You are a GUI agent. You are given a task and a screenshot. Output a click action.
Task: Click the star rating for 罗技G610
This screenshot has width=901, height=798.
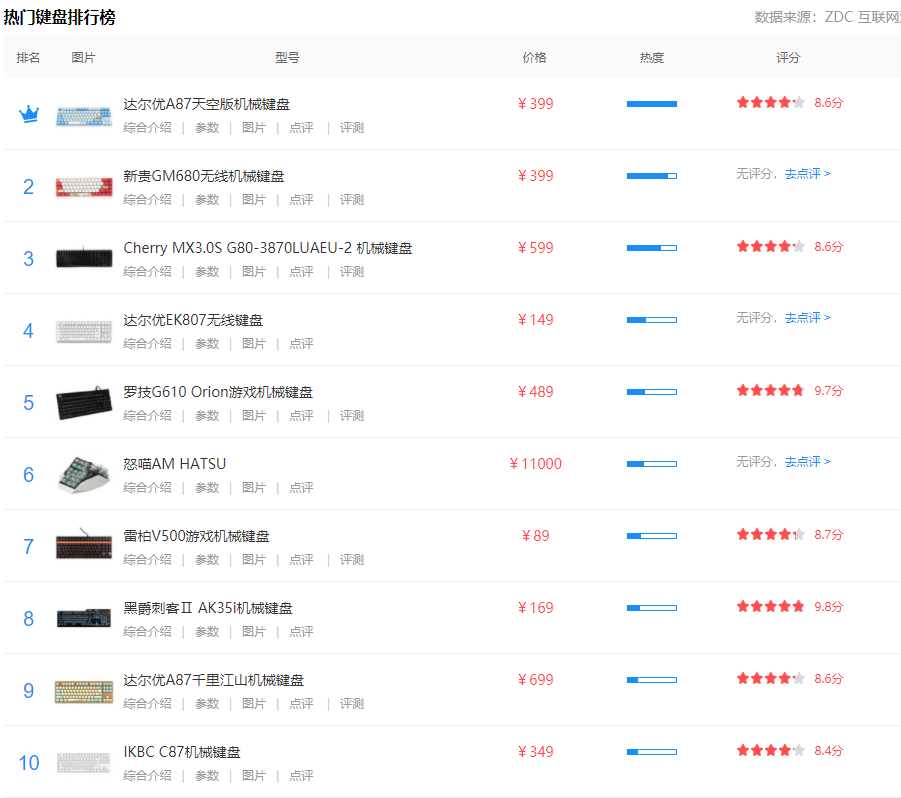(x=770, y=391)
